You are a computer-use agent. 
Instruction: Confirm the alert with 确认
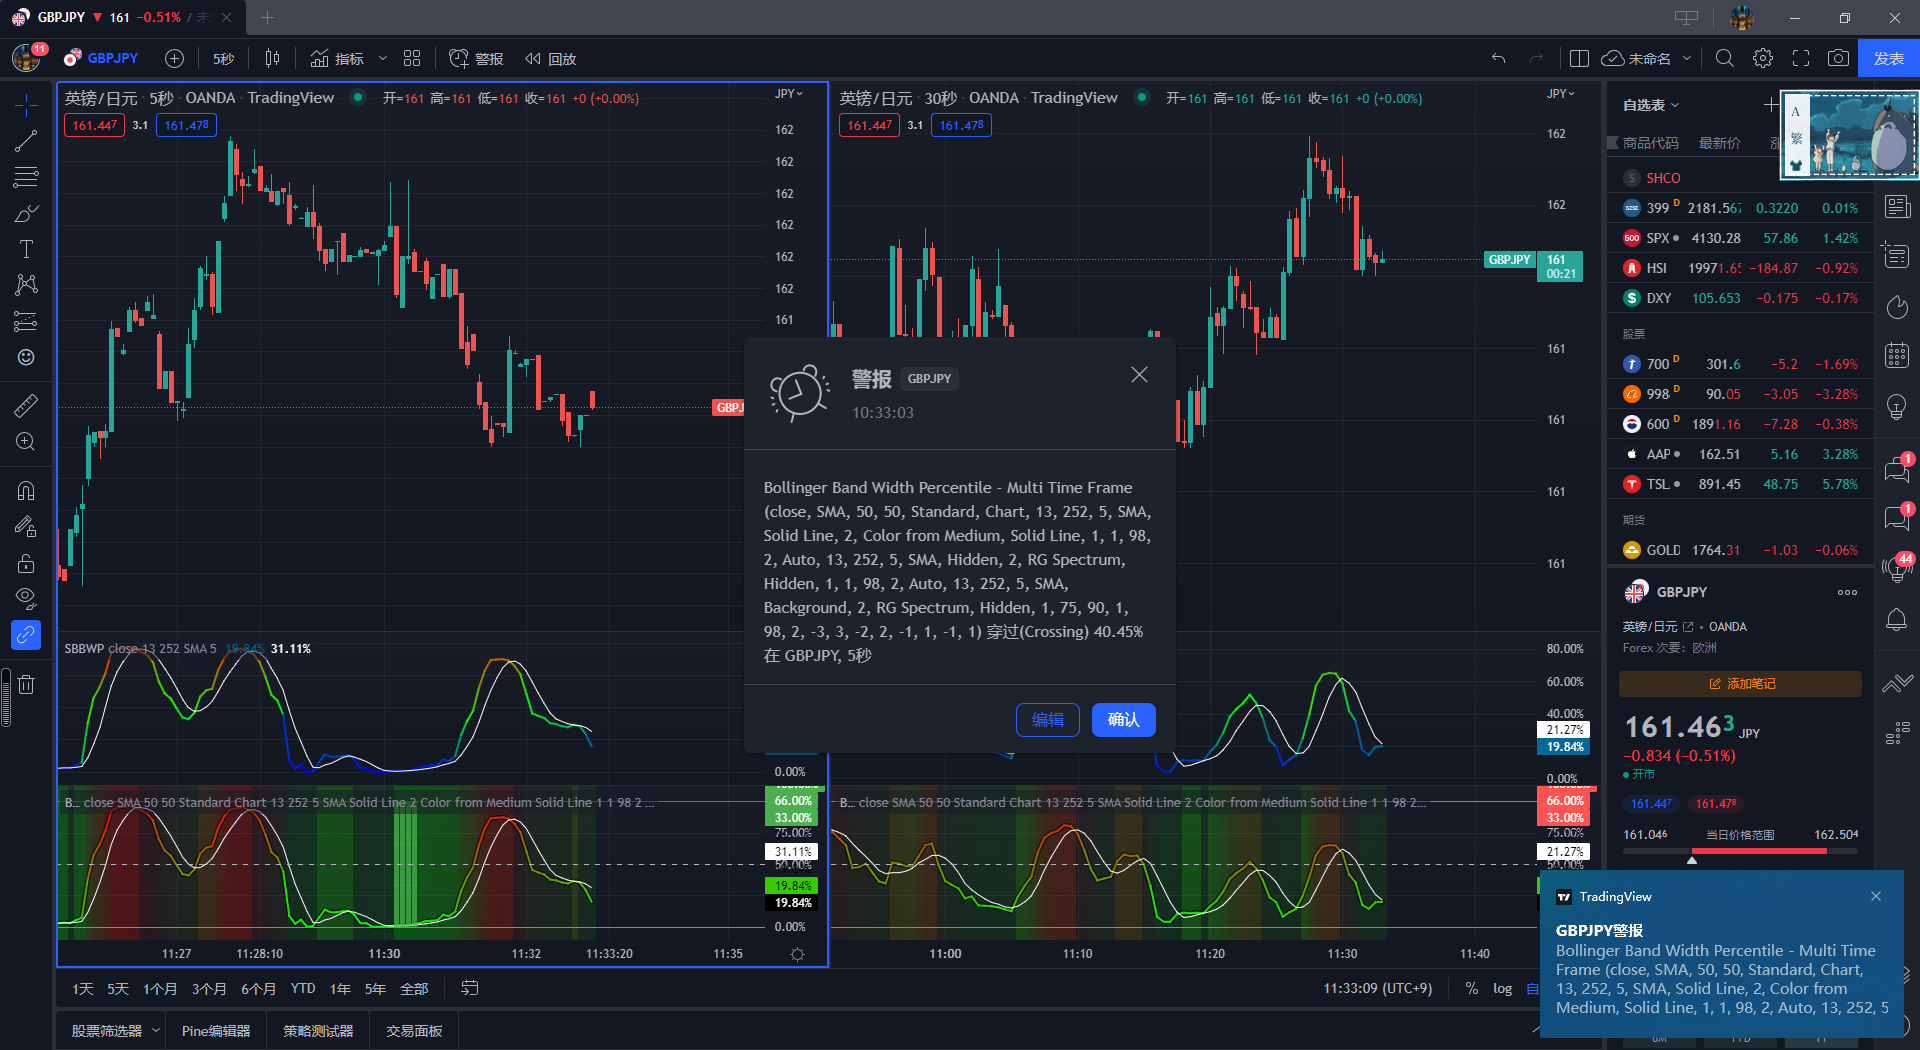coord(1123,719)
